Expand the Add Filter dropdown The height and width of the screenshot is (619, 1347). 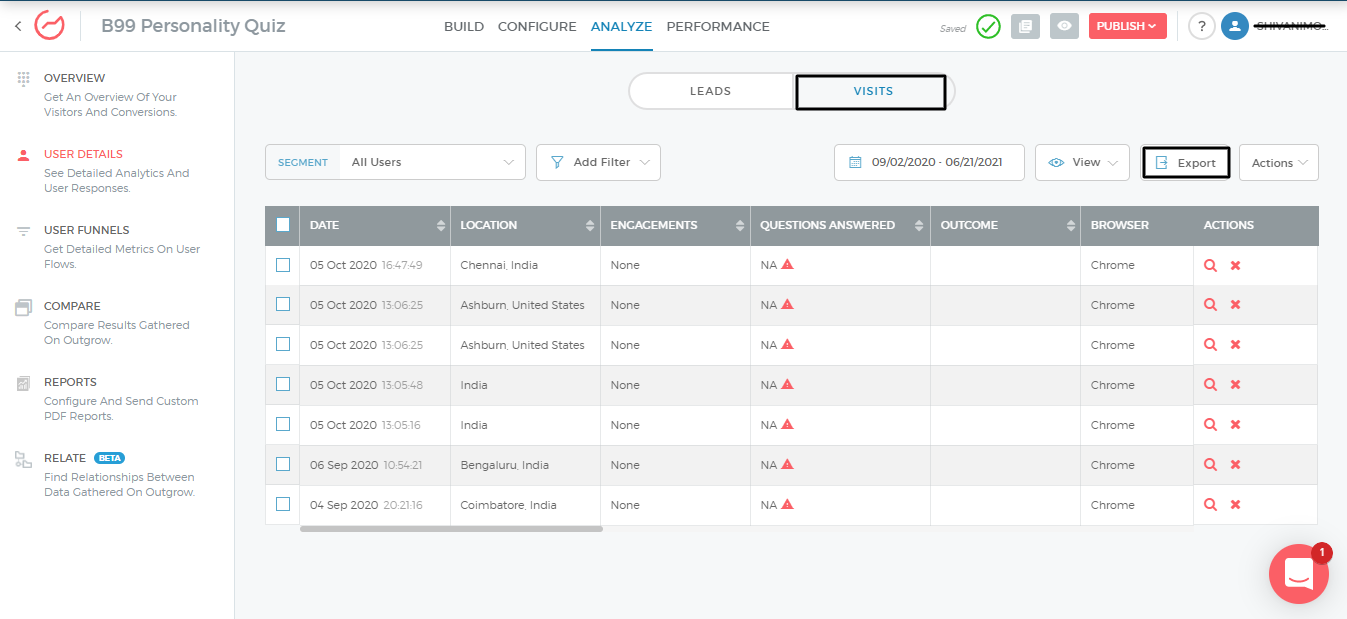coord(599,162)
